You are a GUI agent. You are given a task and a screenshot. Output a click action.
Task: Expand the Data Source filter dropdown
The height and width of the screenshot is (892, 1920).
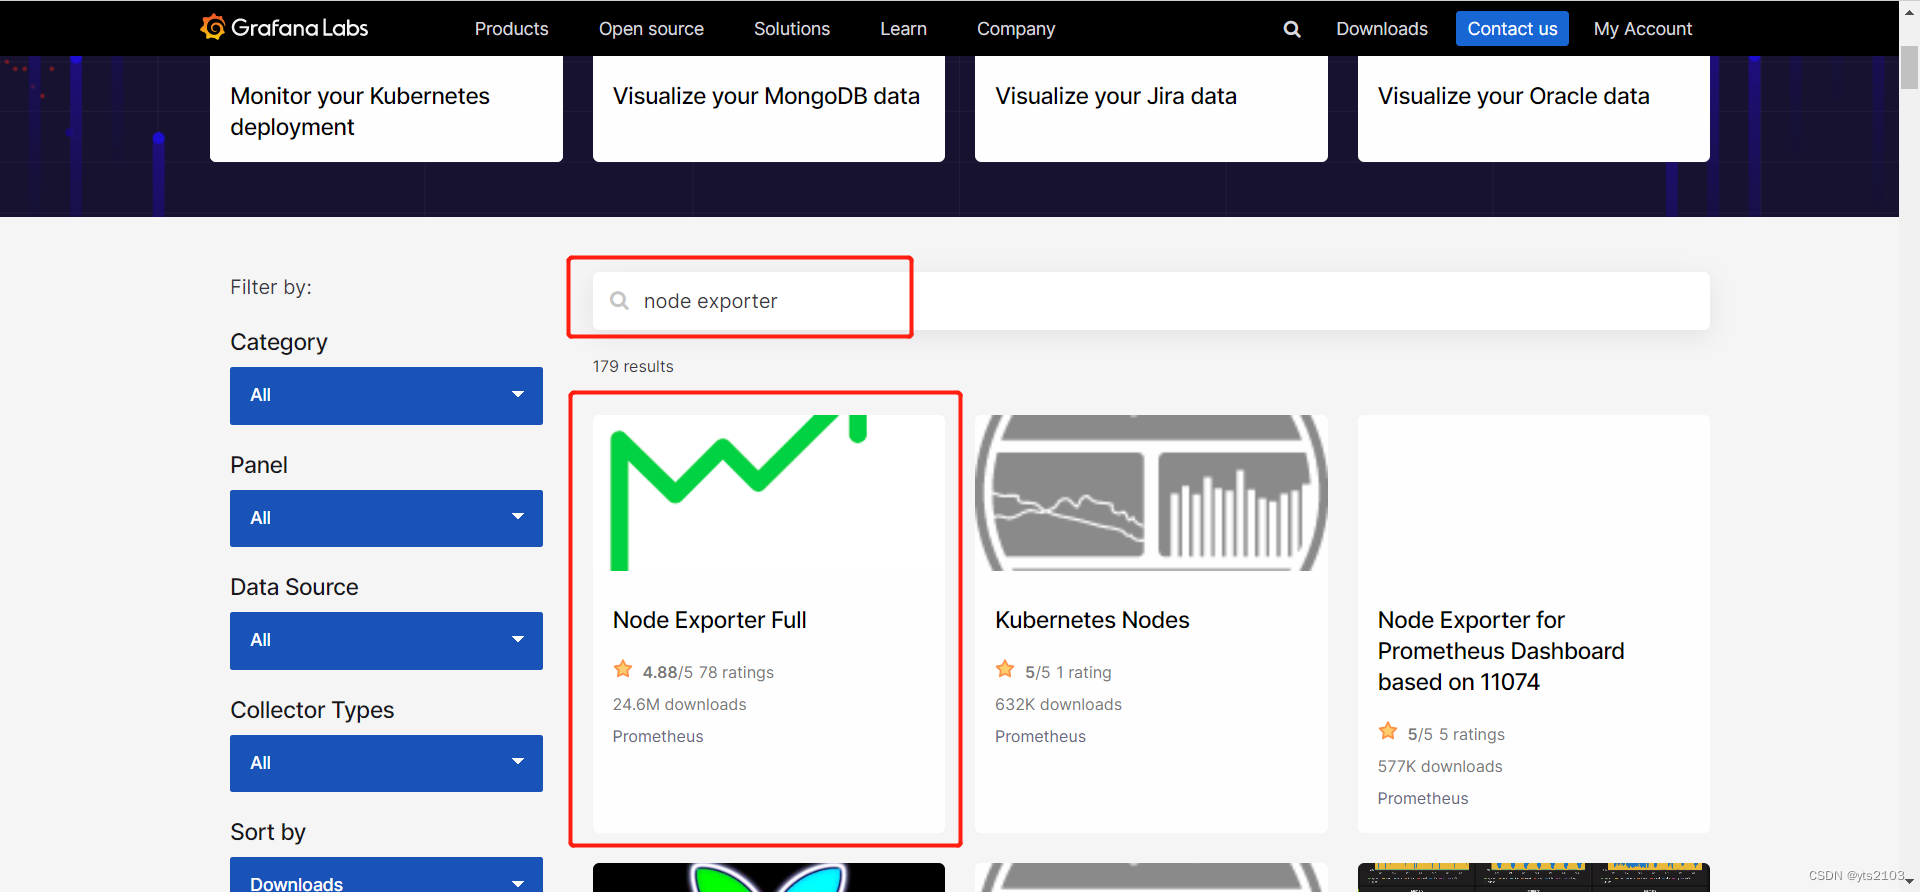386,640
